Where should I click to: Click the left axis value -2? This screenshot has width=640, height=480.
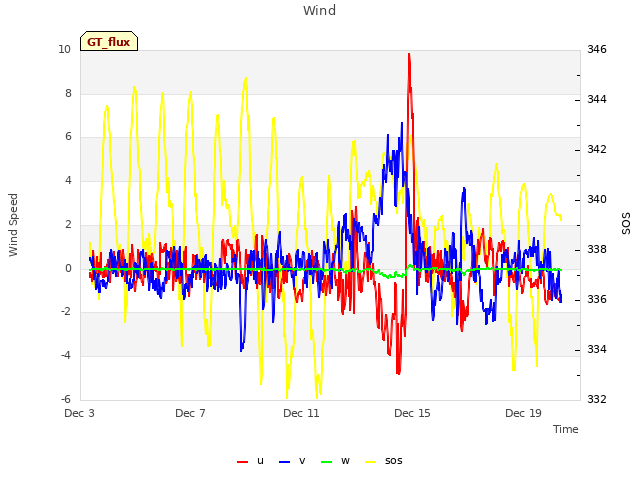pos(66,312)
